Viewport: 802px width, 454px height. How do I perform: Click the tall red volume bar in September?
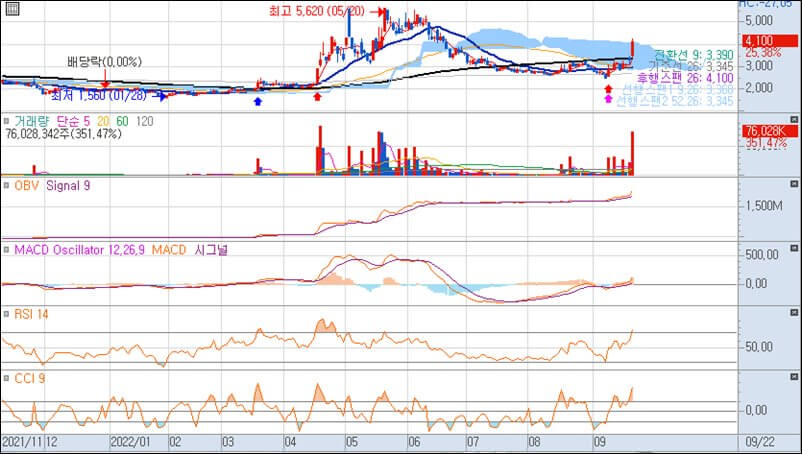tap(632, 153)
